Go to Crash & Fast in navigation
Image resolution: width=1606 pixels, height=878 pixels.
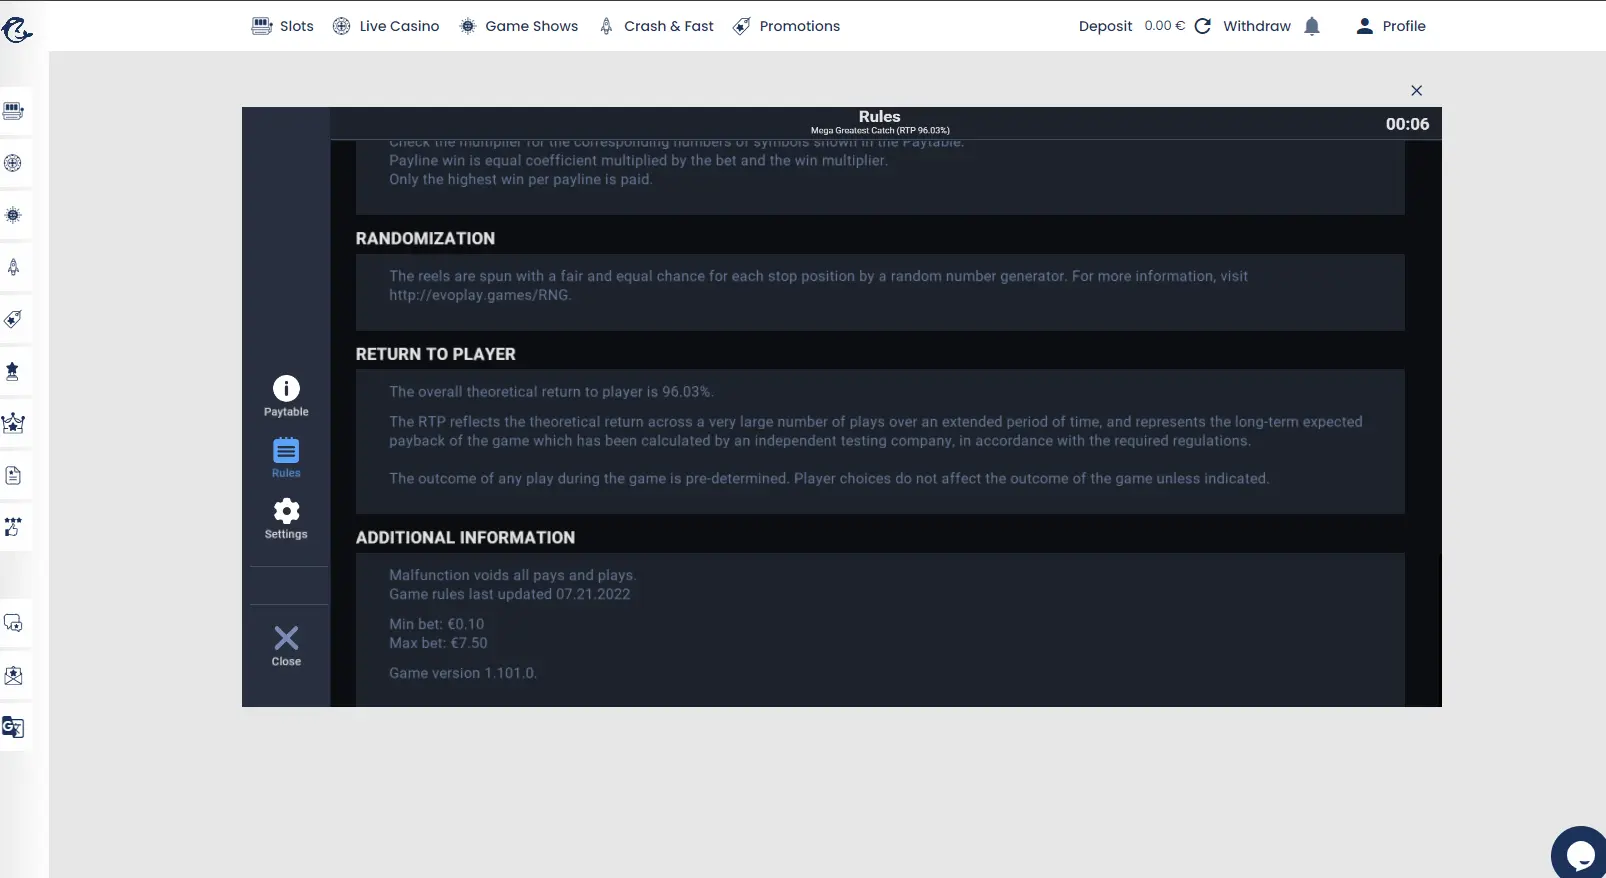[656, 26]
